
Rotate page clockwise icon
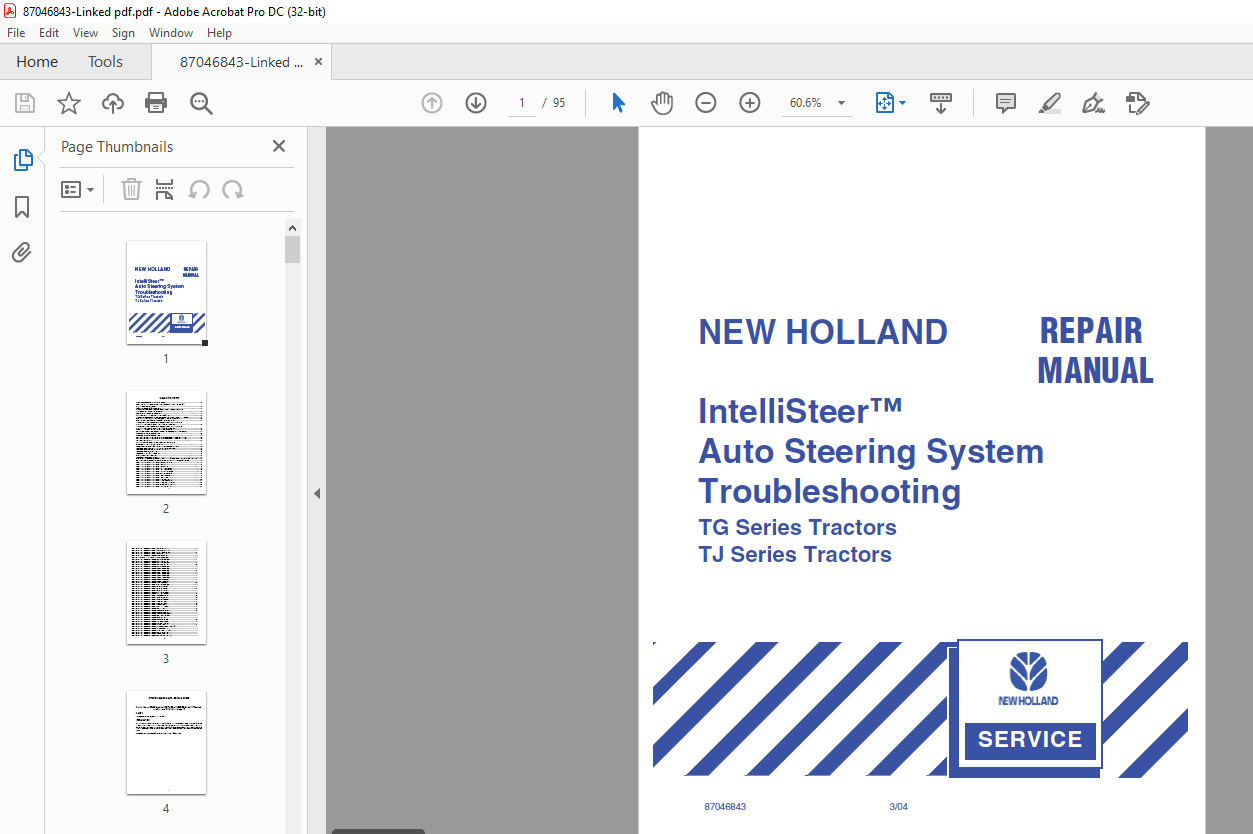pos(233,189)
